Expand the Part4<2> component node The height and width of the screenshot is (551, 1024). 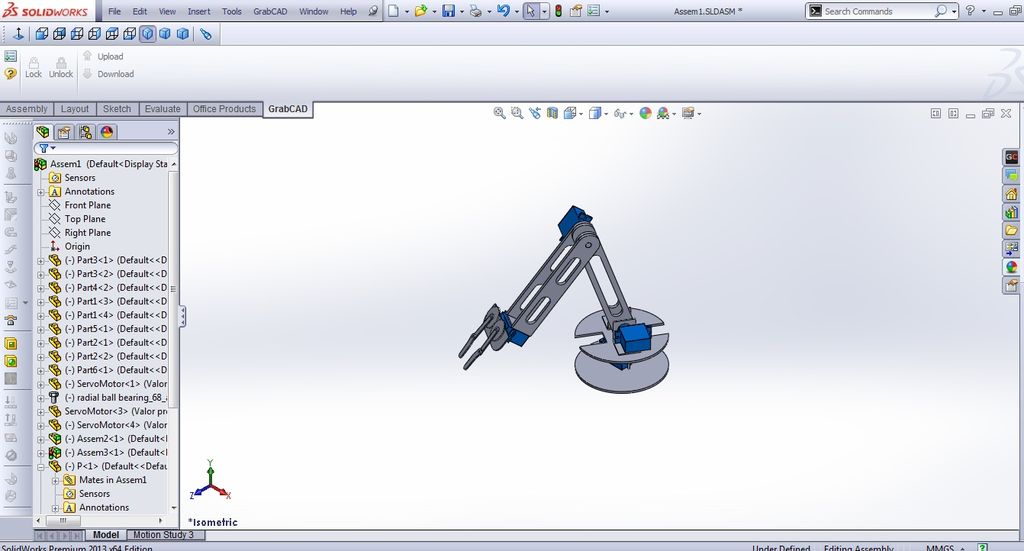[41, 288]
